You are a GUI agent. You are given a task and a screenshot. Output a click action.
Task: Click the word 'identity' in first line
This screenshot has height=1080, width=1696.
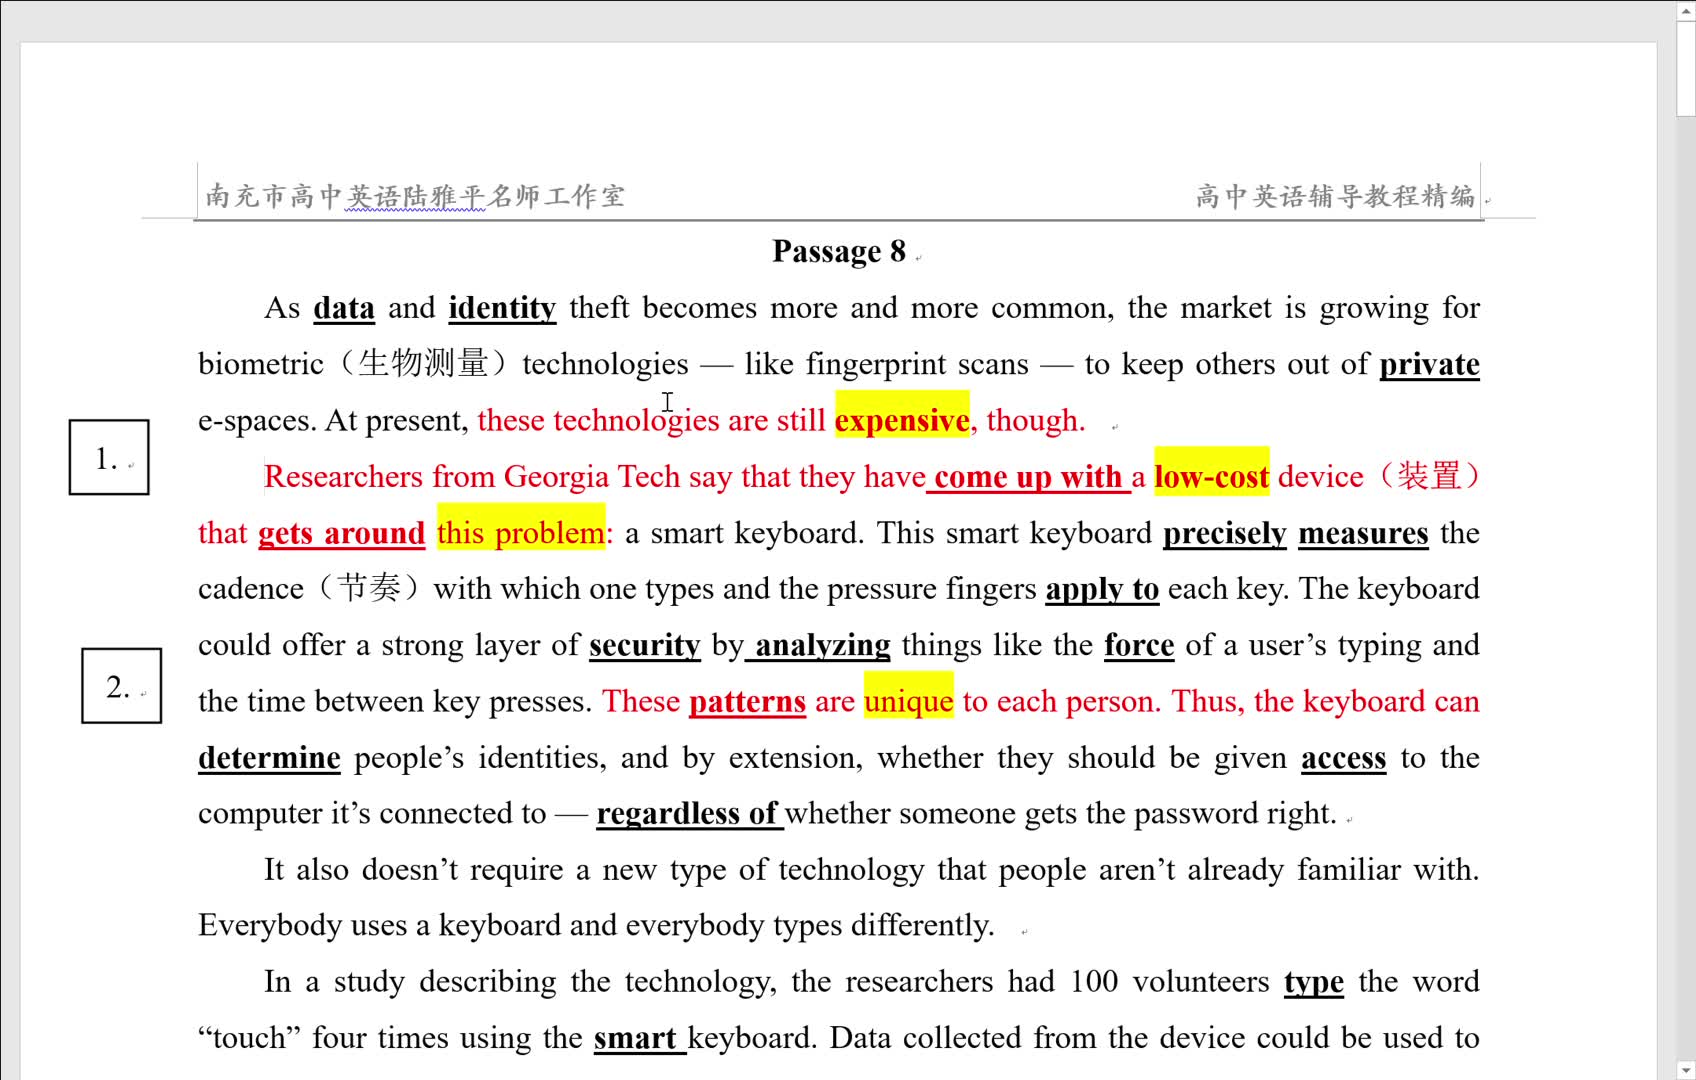tap(502, 308)
